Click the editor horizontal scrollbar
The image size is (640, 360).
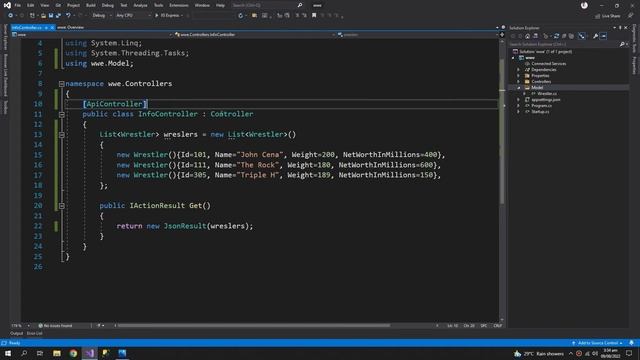click(253, 326)
